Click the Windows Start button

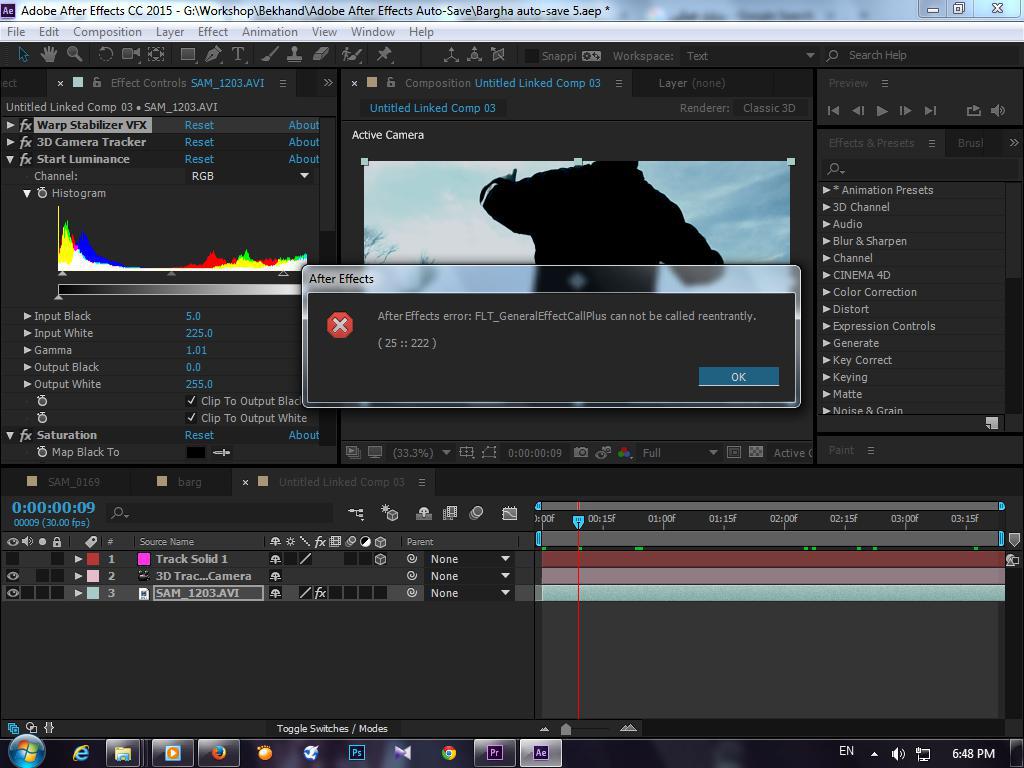click(x=26, y=752)
